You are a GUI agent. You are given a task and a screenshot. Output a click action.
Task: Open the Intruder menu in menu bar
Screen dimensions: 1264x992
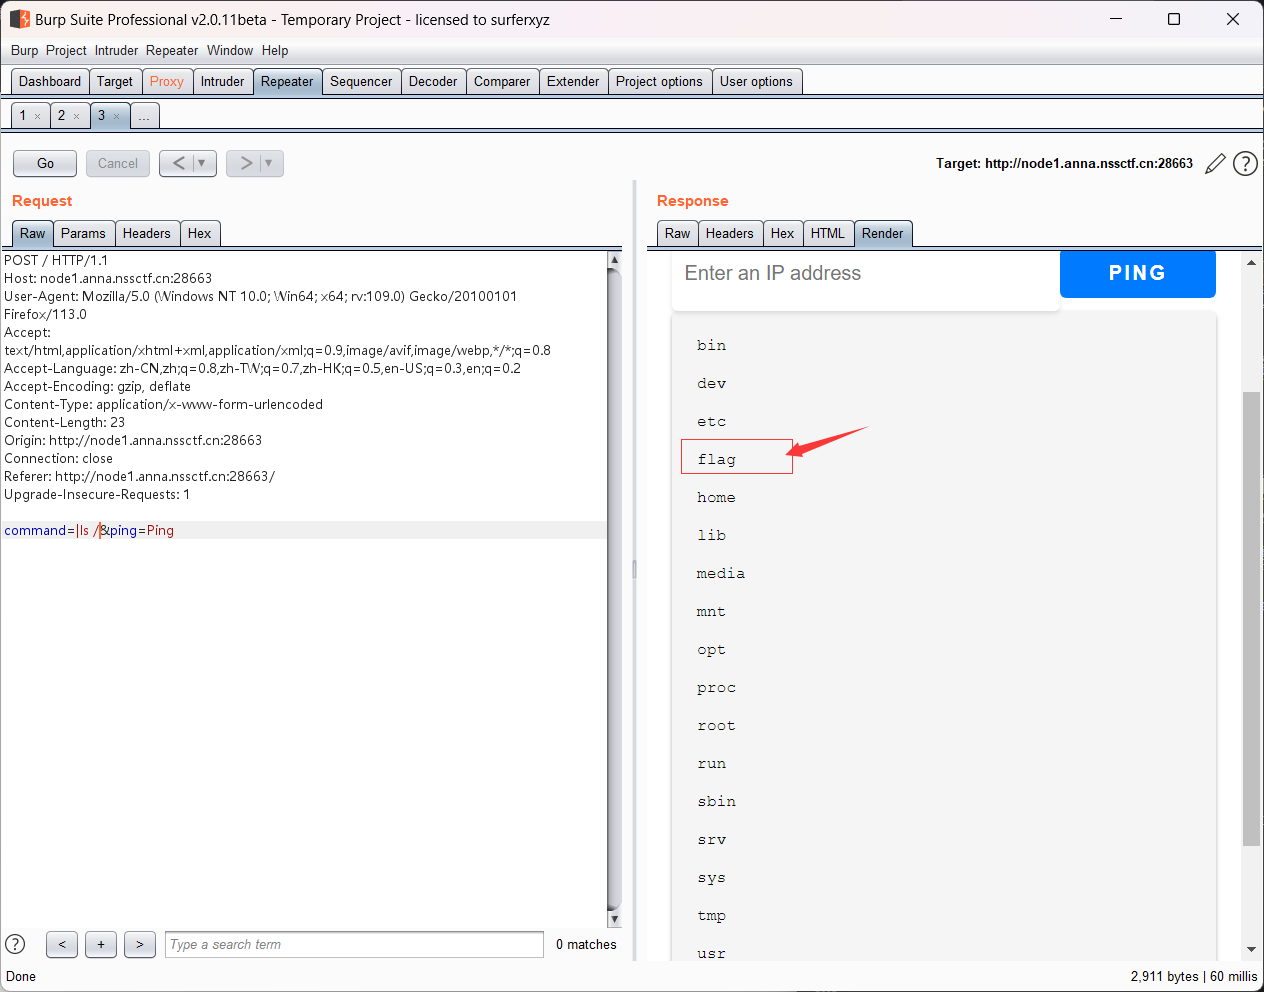tap(116, 50)
